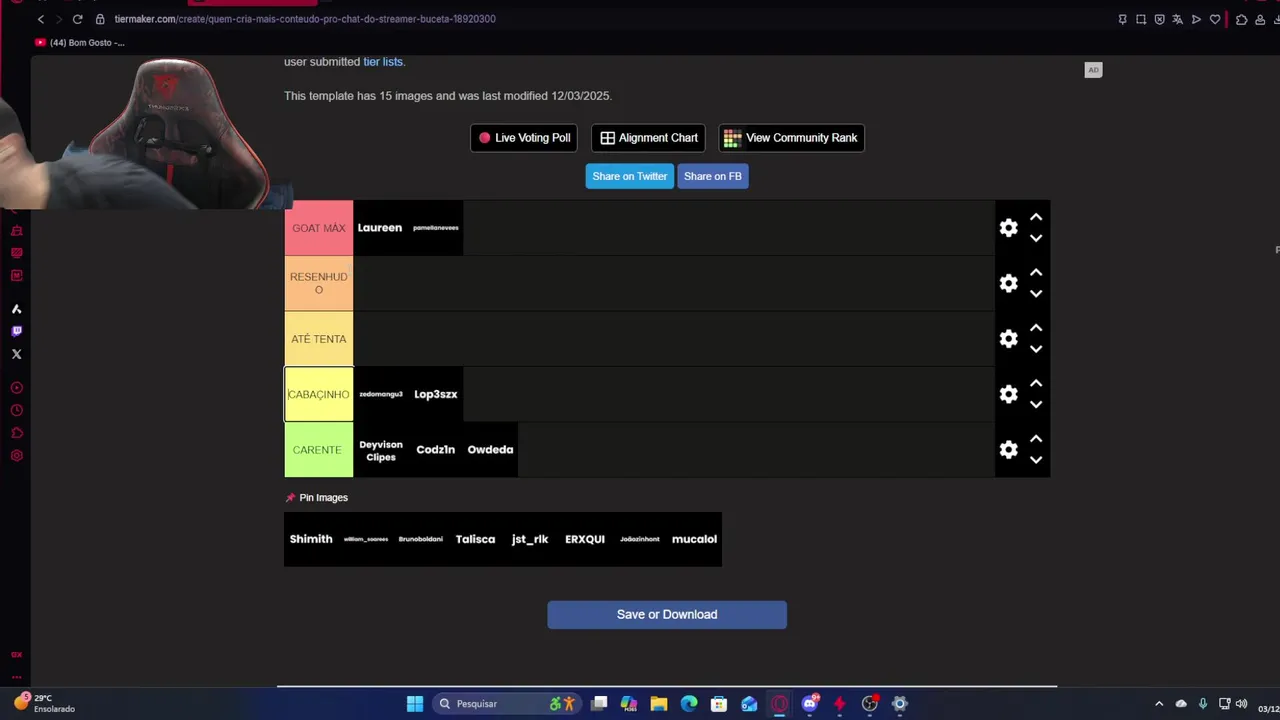This screenshot has width=1280, height=720.
Task: Move RESENHUDO row up
Action: [1036, 272]
